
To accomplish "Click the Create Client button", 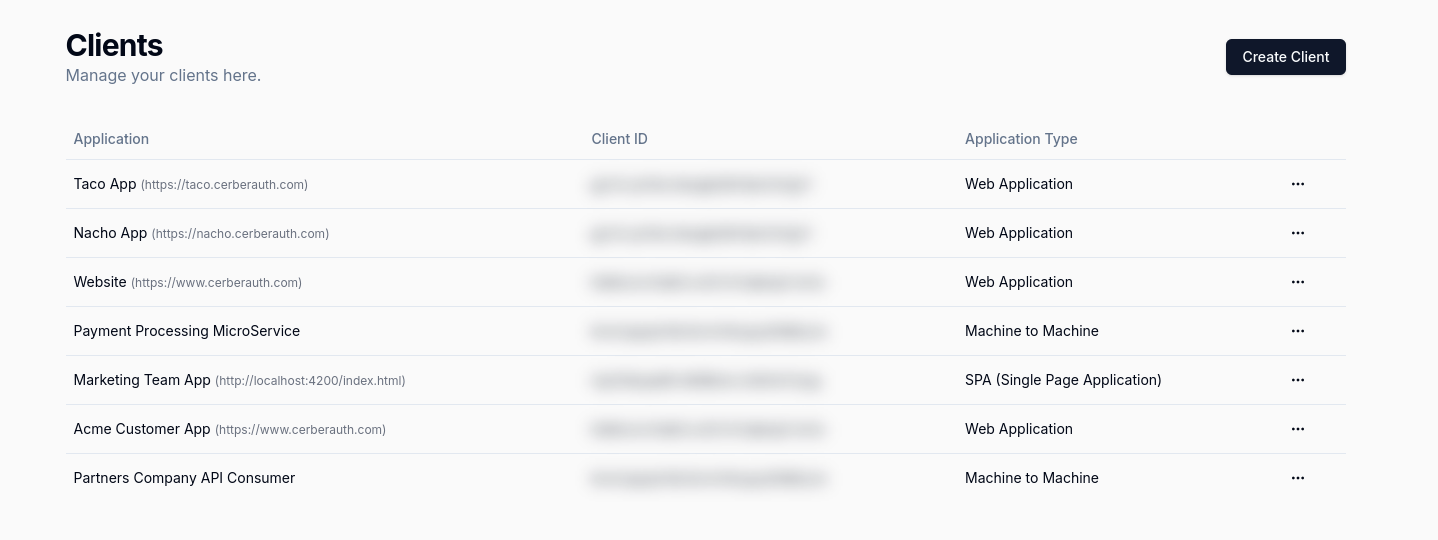I will coord(1285,57).
